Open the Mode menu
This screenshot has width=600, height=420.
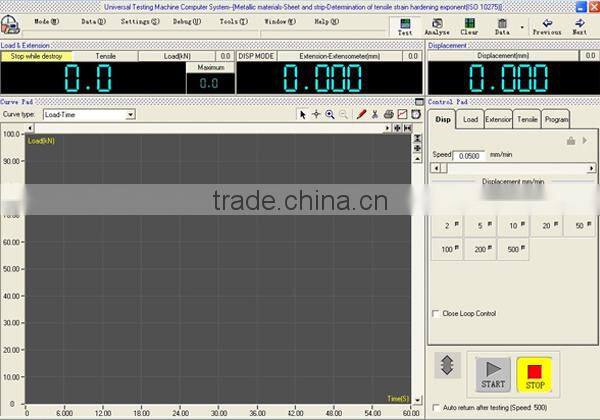pos(46,22)
